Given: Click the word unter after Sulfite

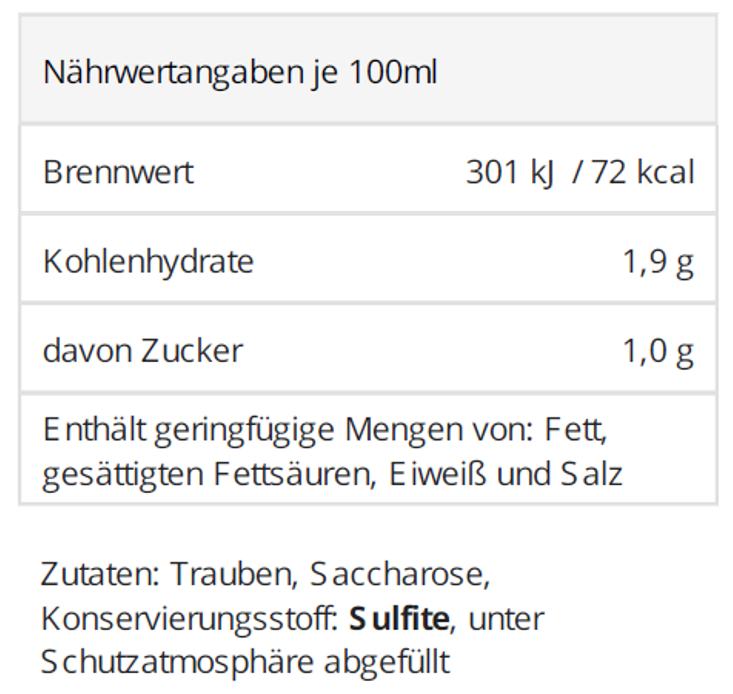Looking at the screenshot, I should pyautogui.click(x=506, y=619).
